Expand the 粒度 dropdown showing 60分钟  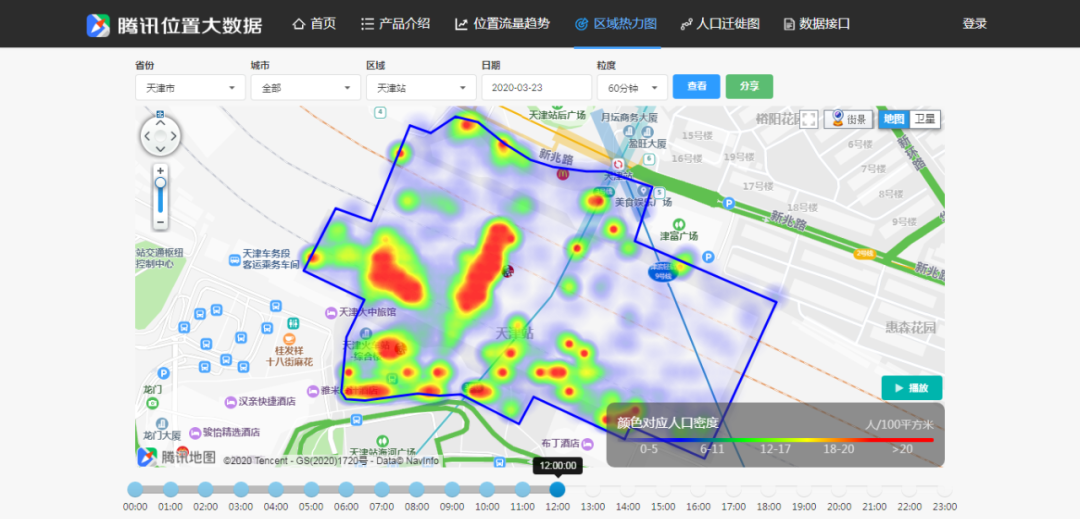pos(632,87)
